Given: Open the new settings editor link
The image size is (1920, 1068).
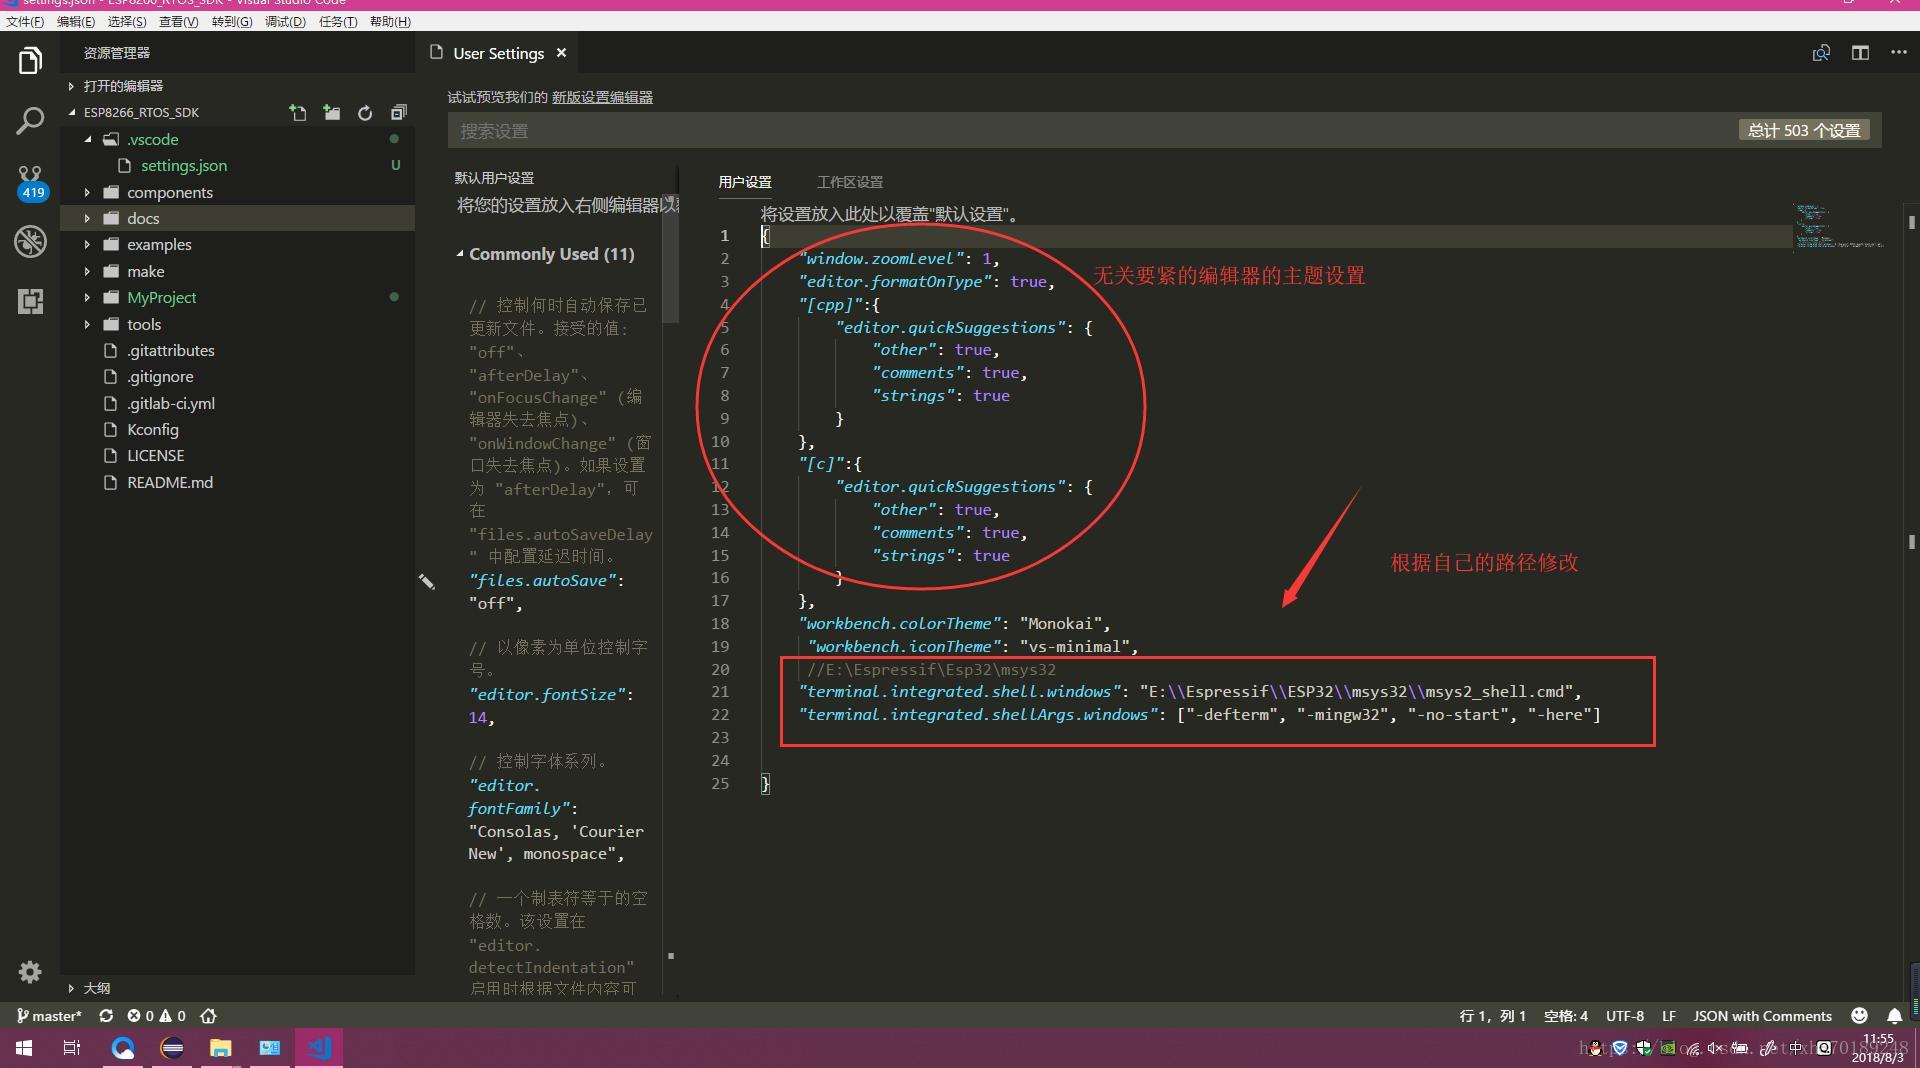Looking at the screenshot, I should pyautogui.click(x=602, y=97).
